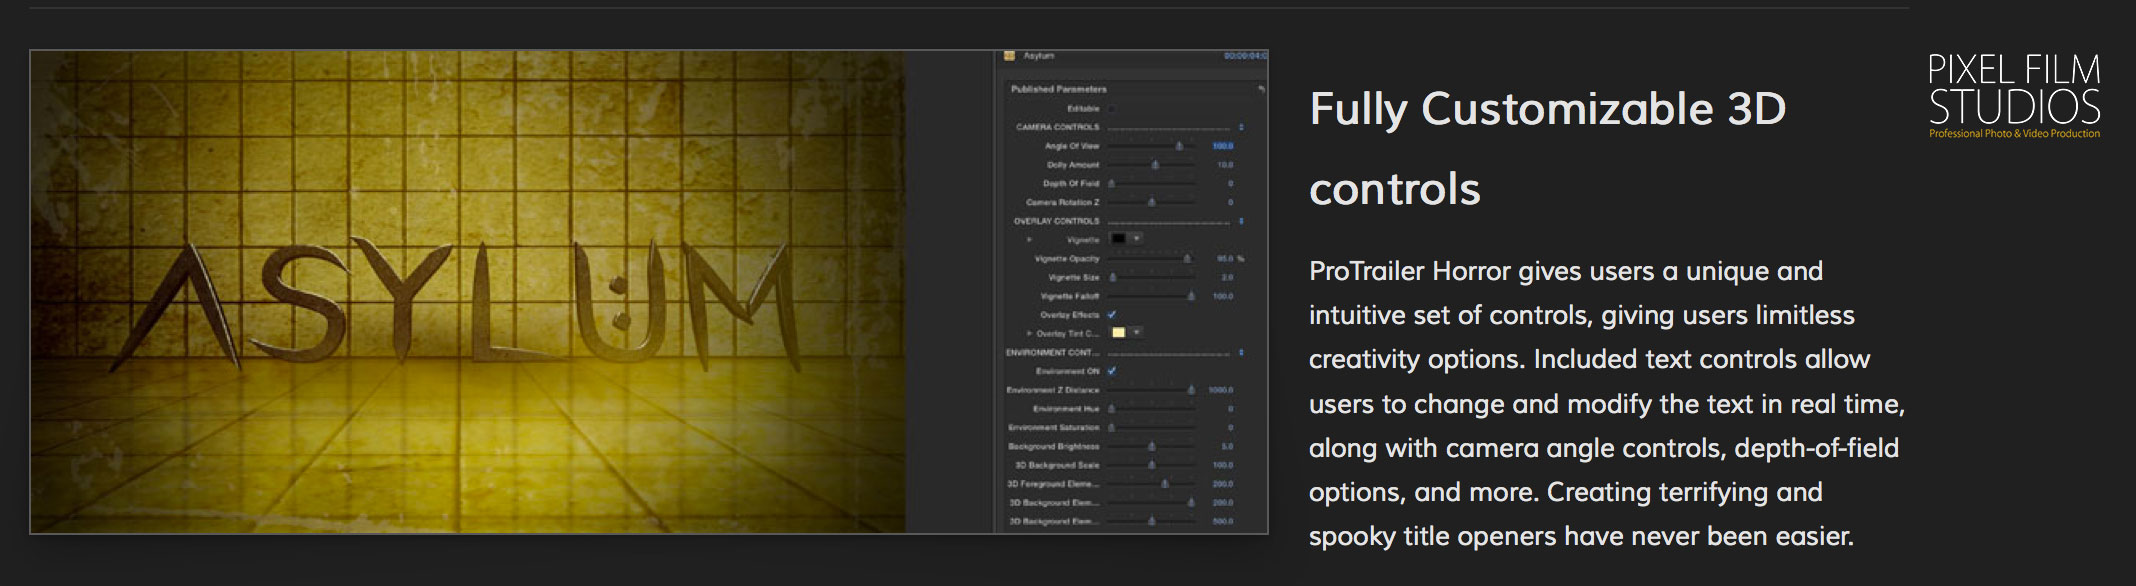Viewport: 2136px width, 586px height.
Task: Click the Environment Hue slider handle
Action: [x=1111, y=408]
